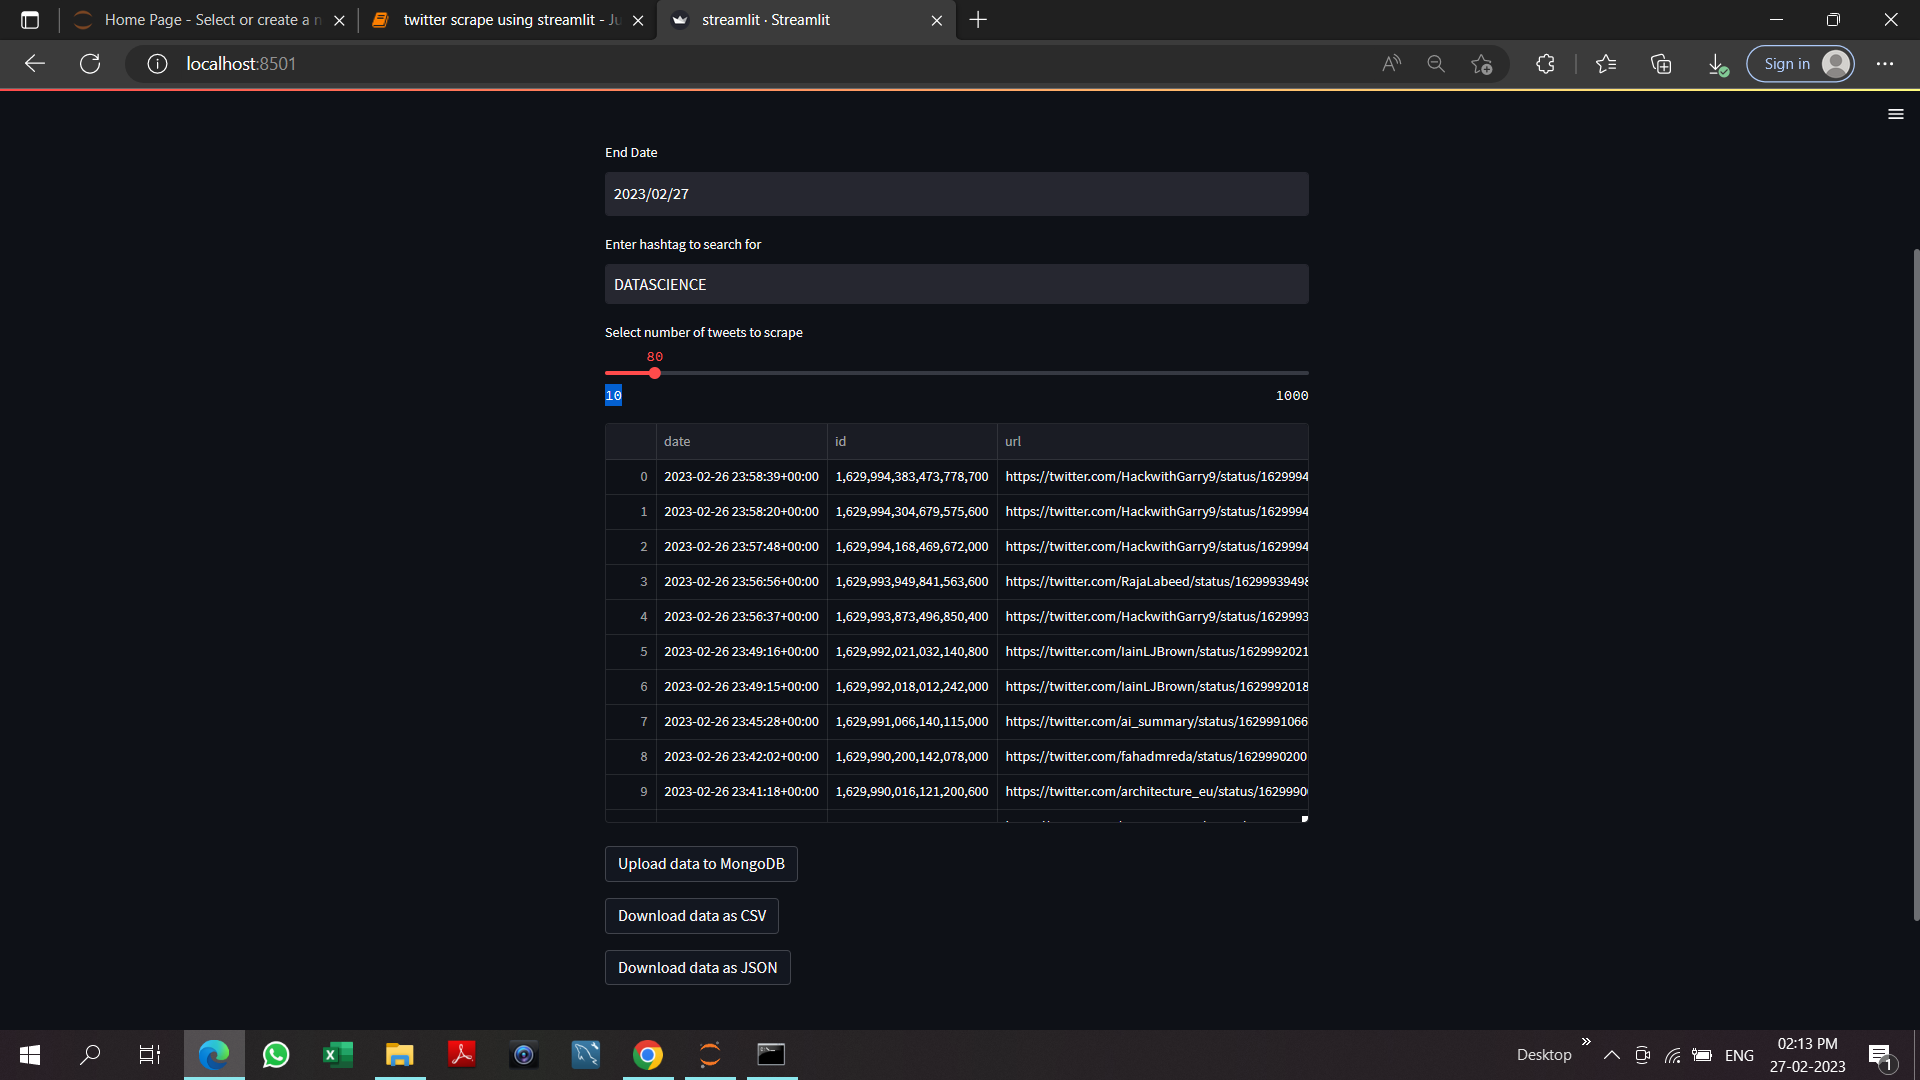Click the browser extensions icon
Image resolution: width=1920 pixels, height=1080 pixels.
1545,63
